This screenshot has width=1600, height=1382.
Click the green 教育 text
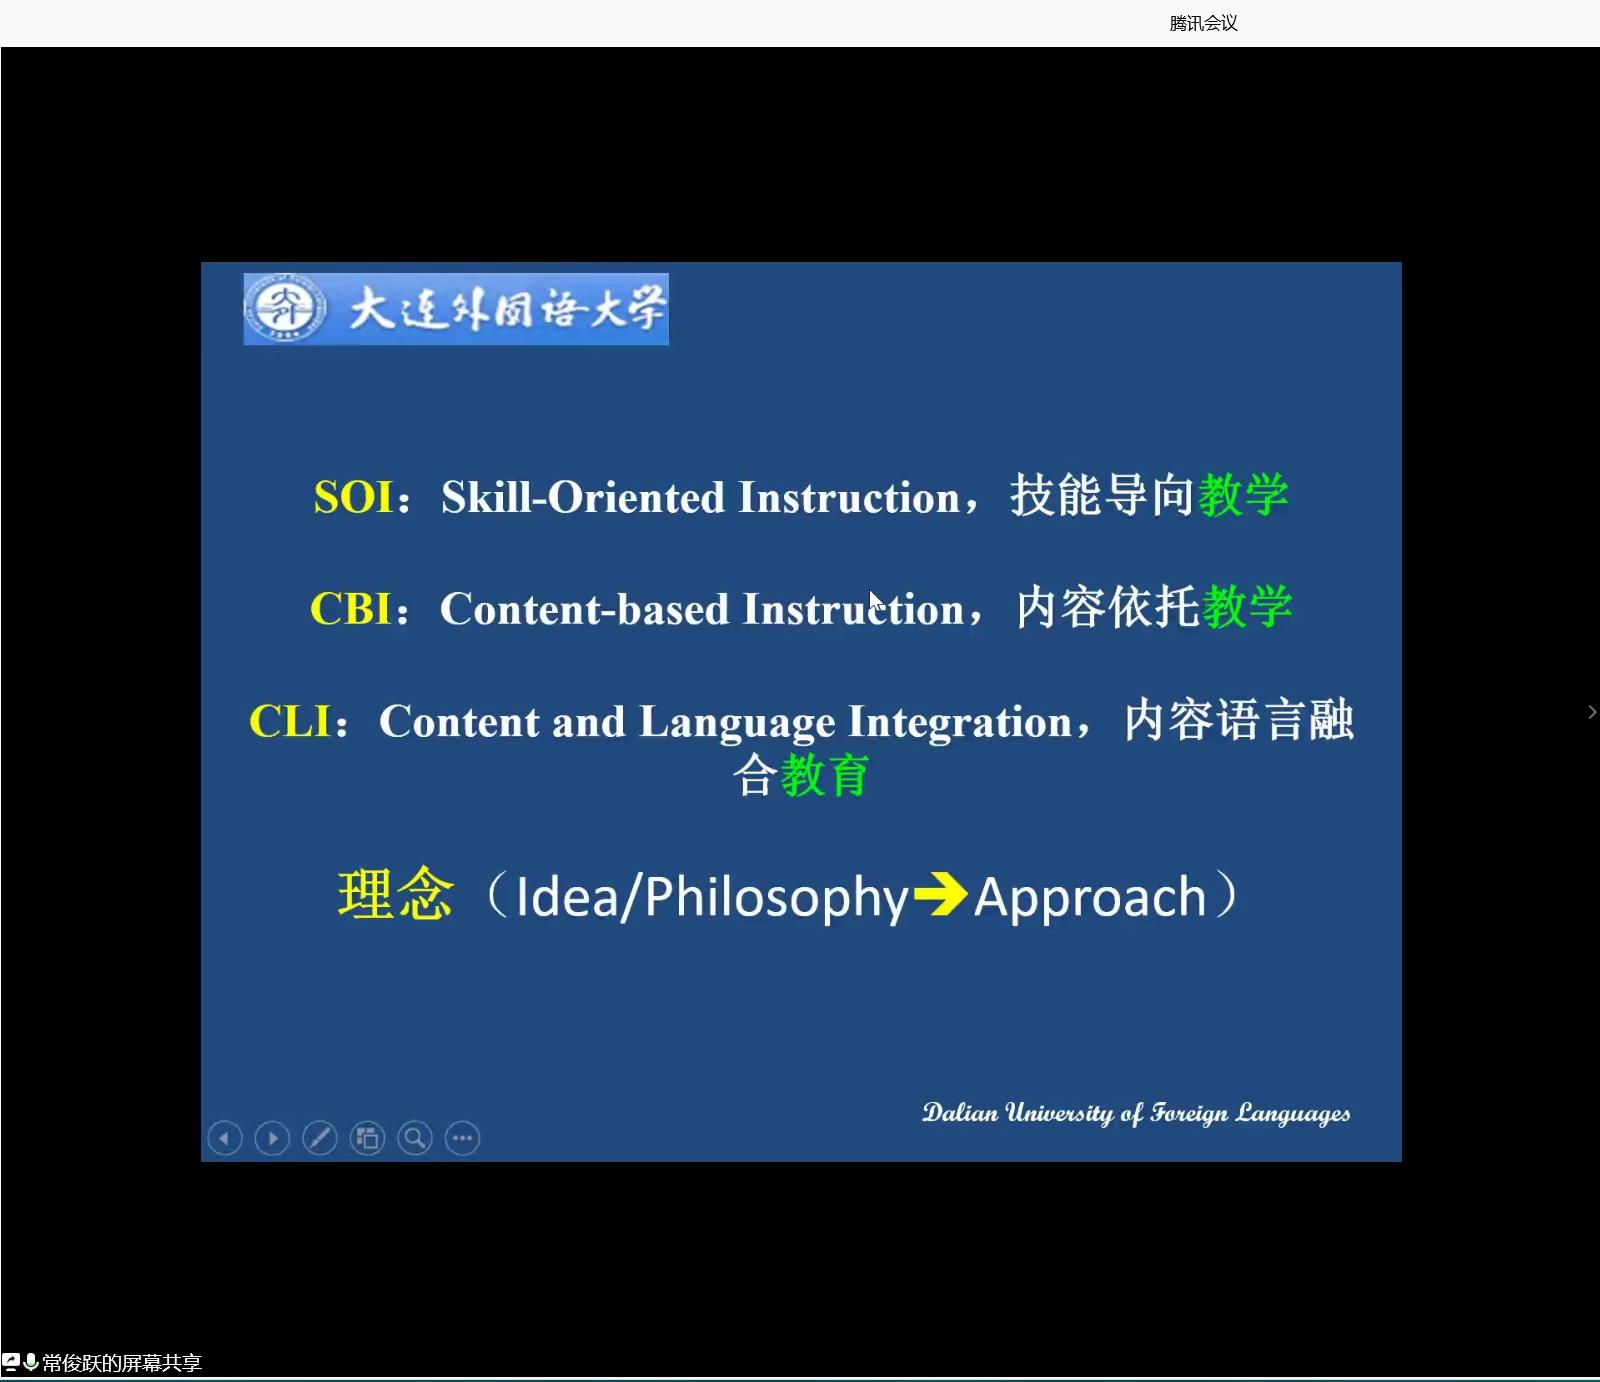(825, 776)
